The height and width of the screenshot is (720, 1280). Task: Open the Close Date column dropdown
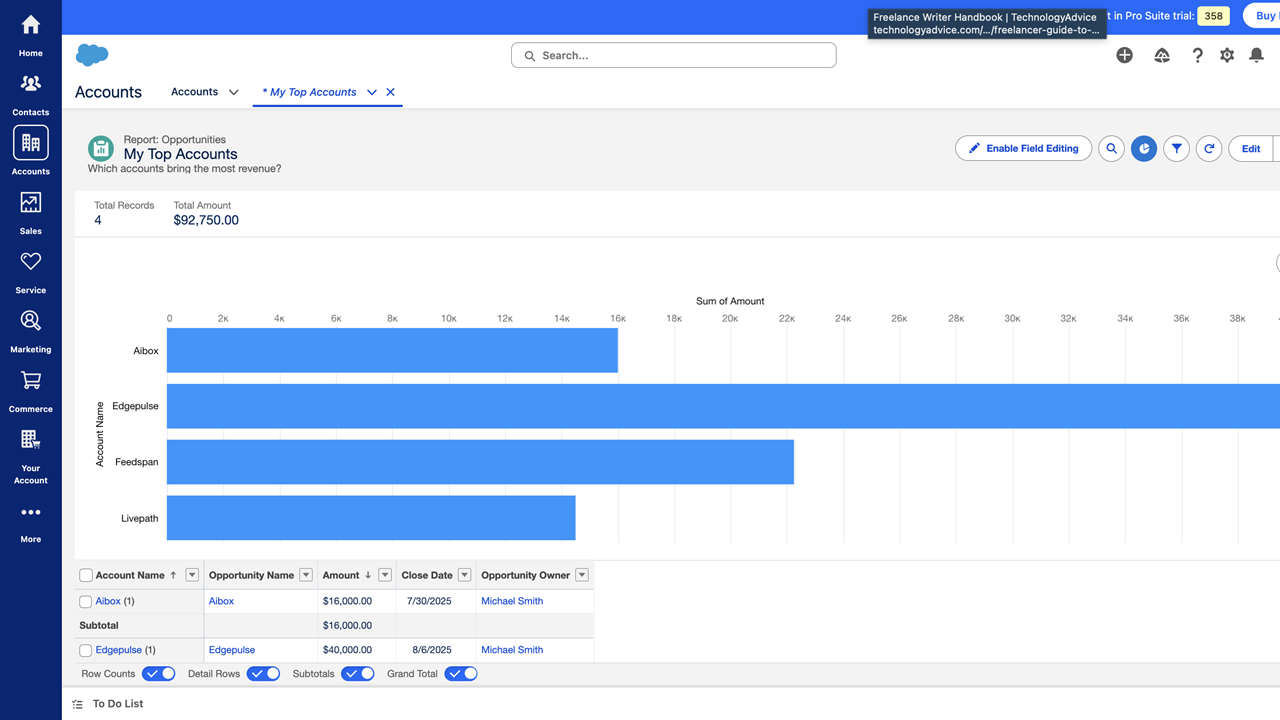464,575
